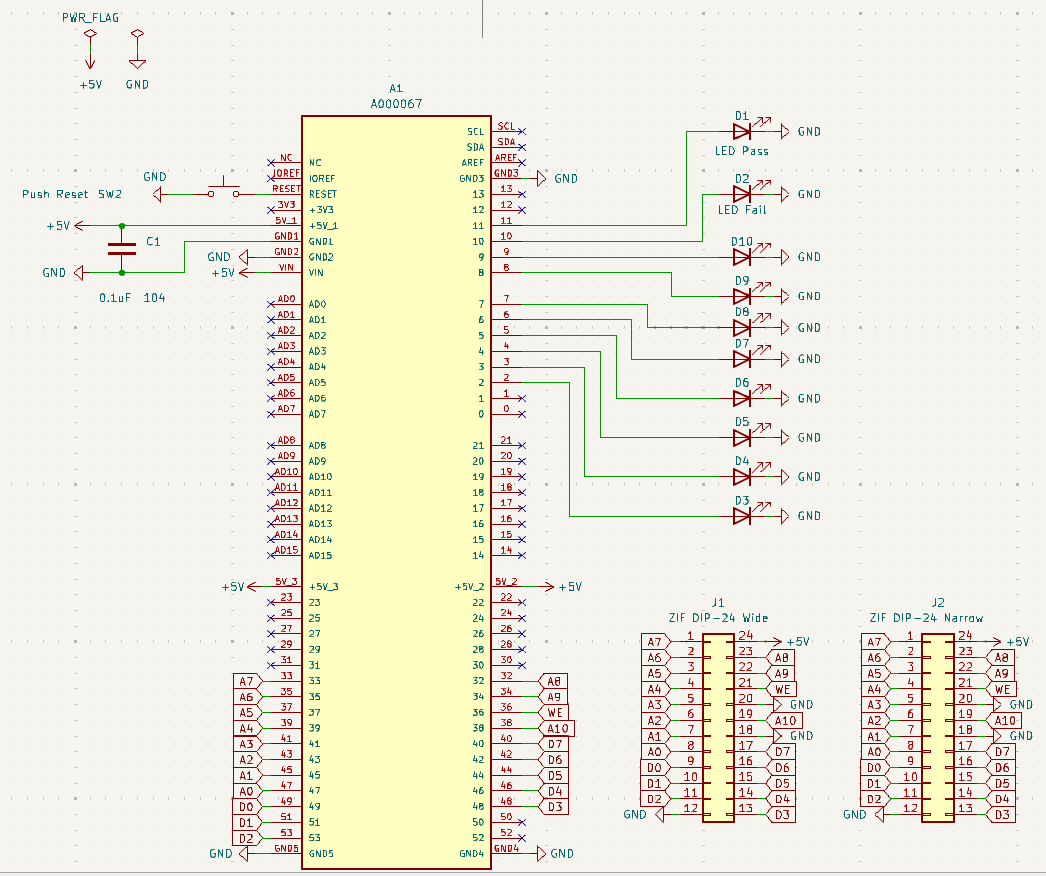Select +5V power symbol at 5V_2 pin

tap(550, 586)
